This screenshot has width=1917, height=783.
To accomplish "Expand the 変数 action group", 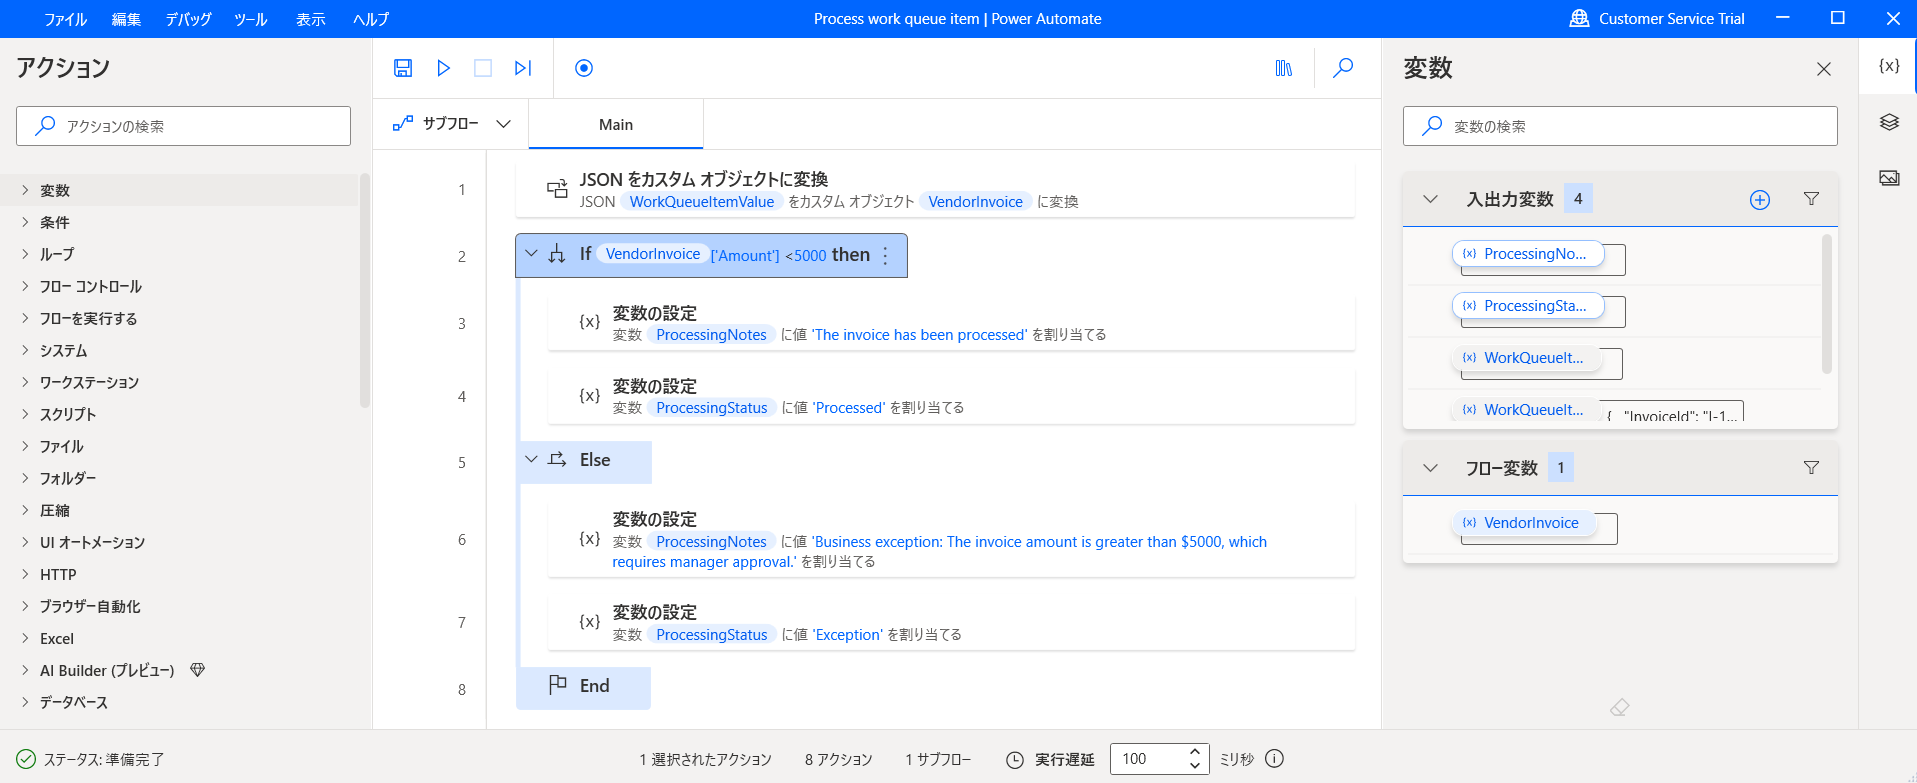I will [25, 190].
